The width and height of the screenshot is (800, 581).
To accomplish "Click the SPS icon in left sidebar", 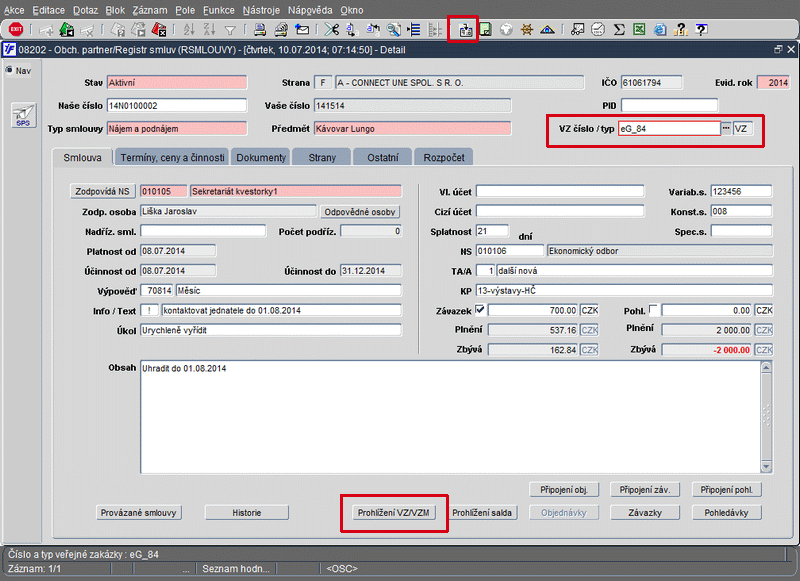I will click(23, 115).
